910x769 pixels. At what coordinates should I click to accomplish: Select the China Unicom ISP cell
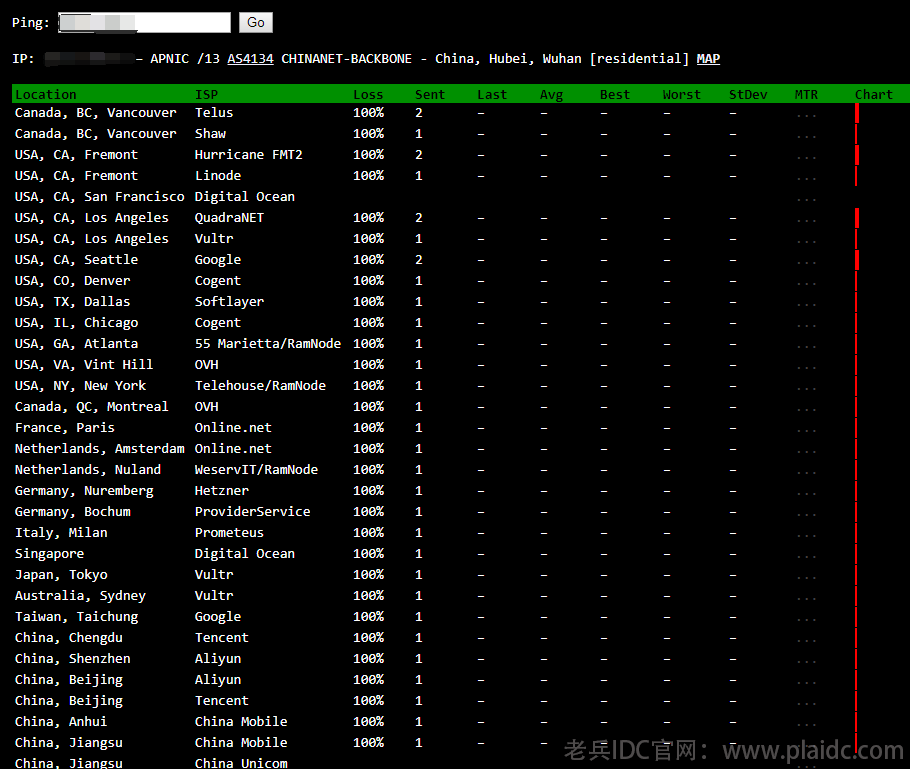(x=241, y=763)
